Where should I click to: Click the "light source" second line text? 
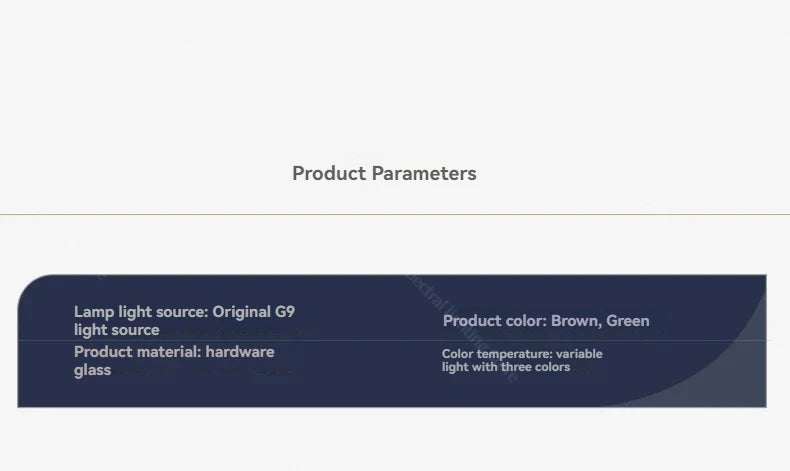116,330
